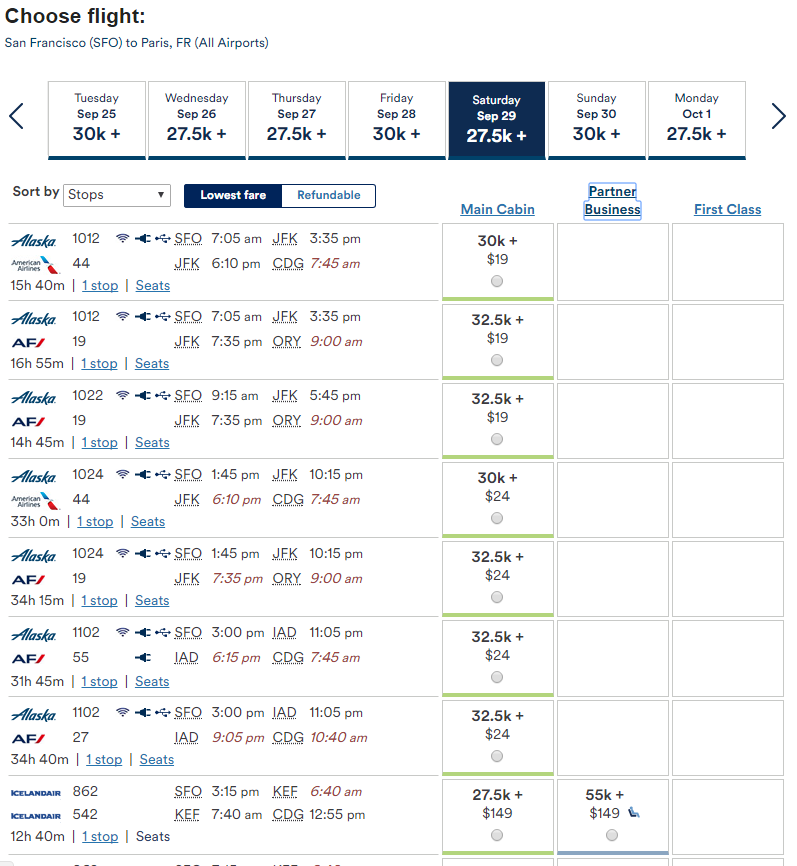Click power outlet icon on Air France flight 55
The image size is (797, 866).
143,657
